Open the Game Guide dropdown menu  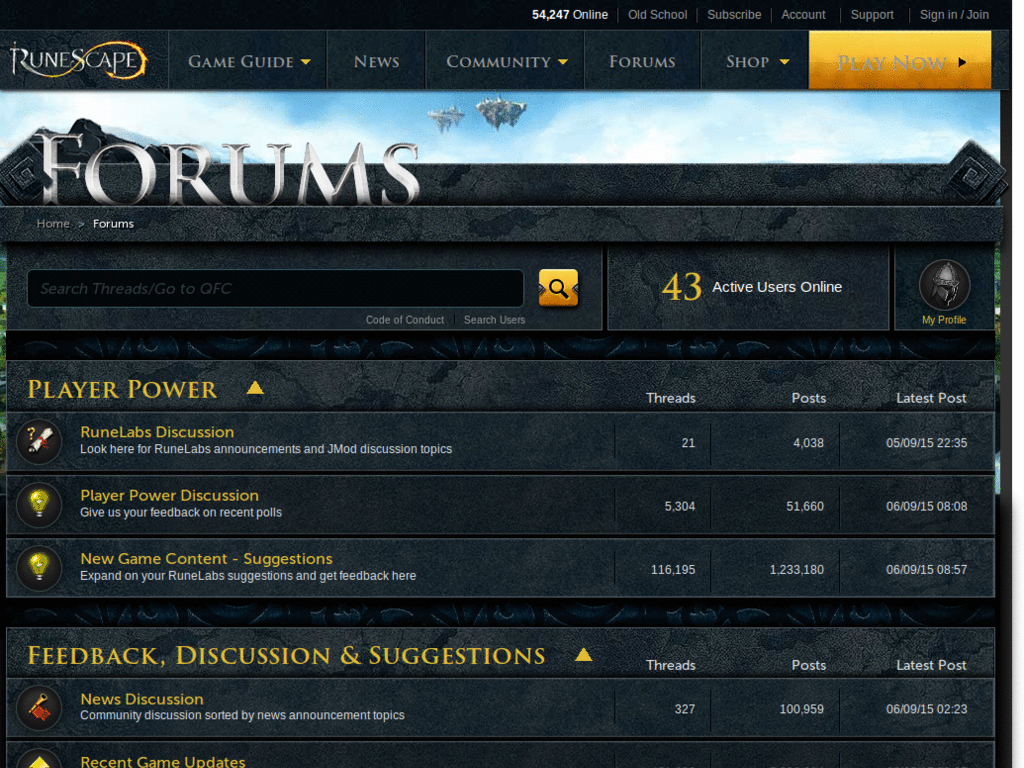(249, 61)
